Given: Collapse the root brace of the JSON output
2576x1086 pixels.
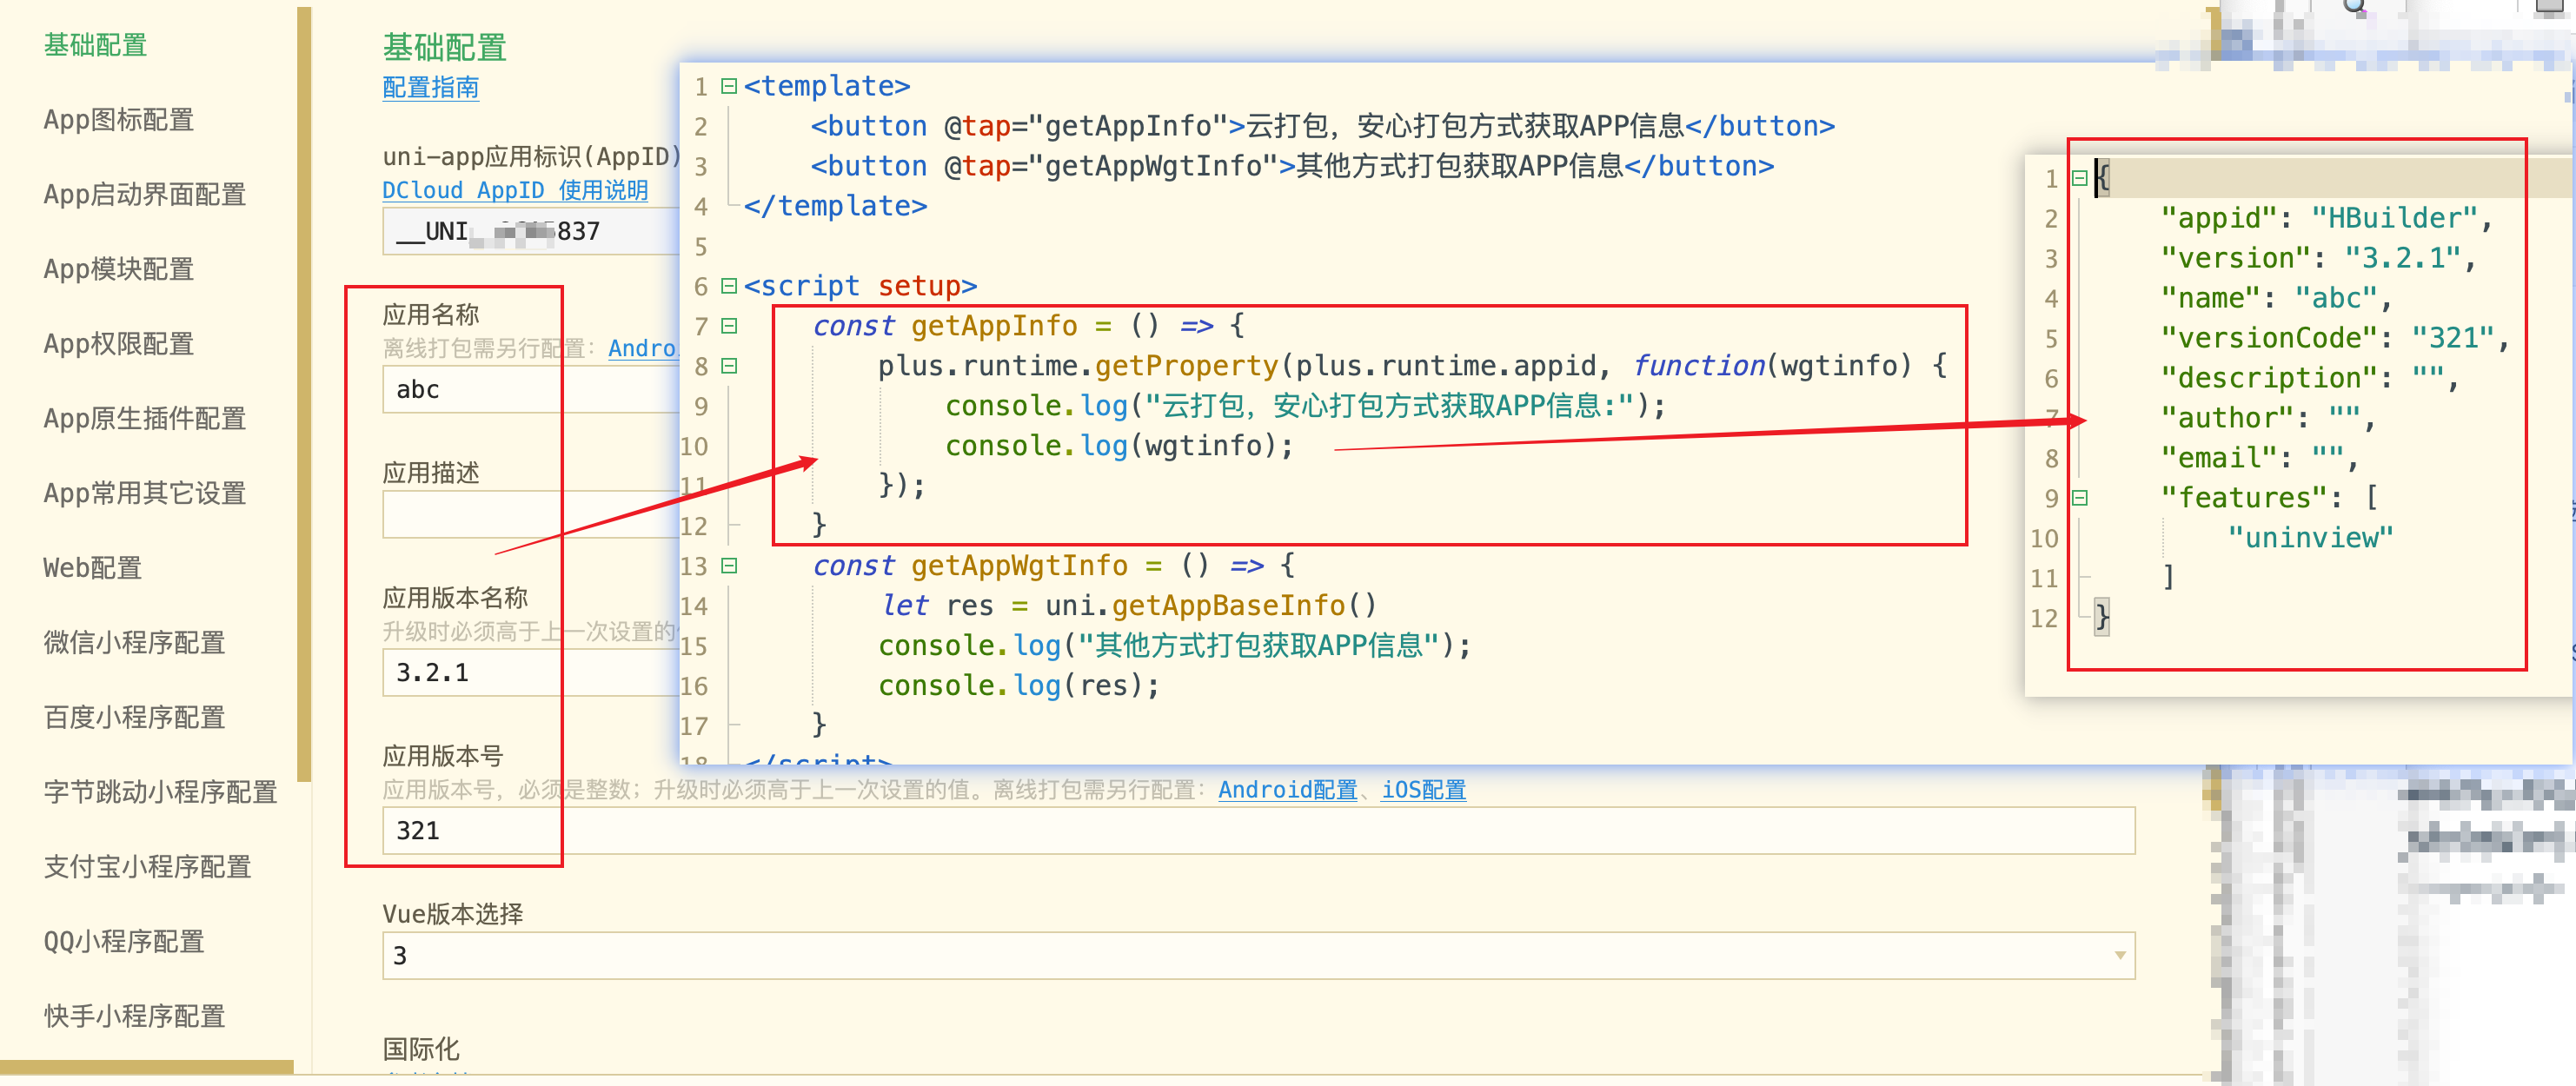Looking at the screenshot, I should point(2080,178).
